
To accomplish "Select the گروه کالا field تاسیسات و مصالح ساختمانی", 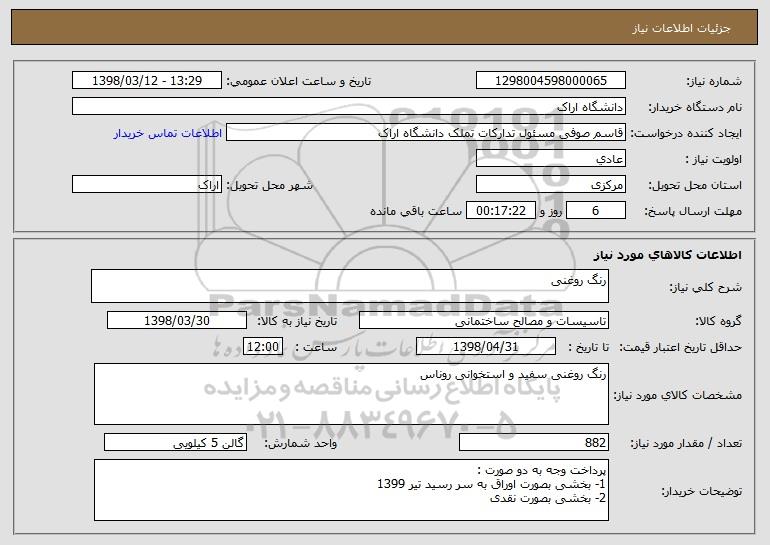I will 484,321.
